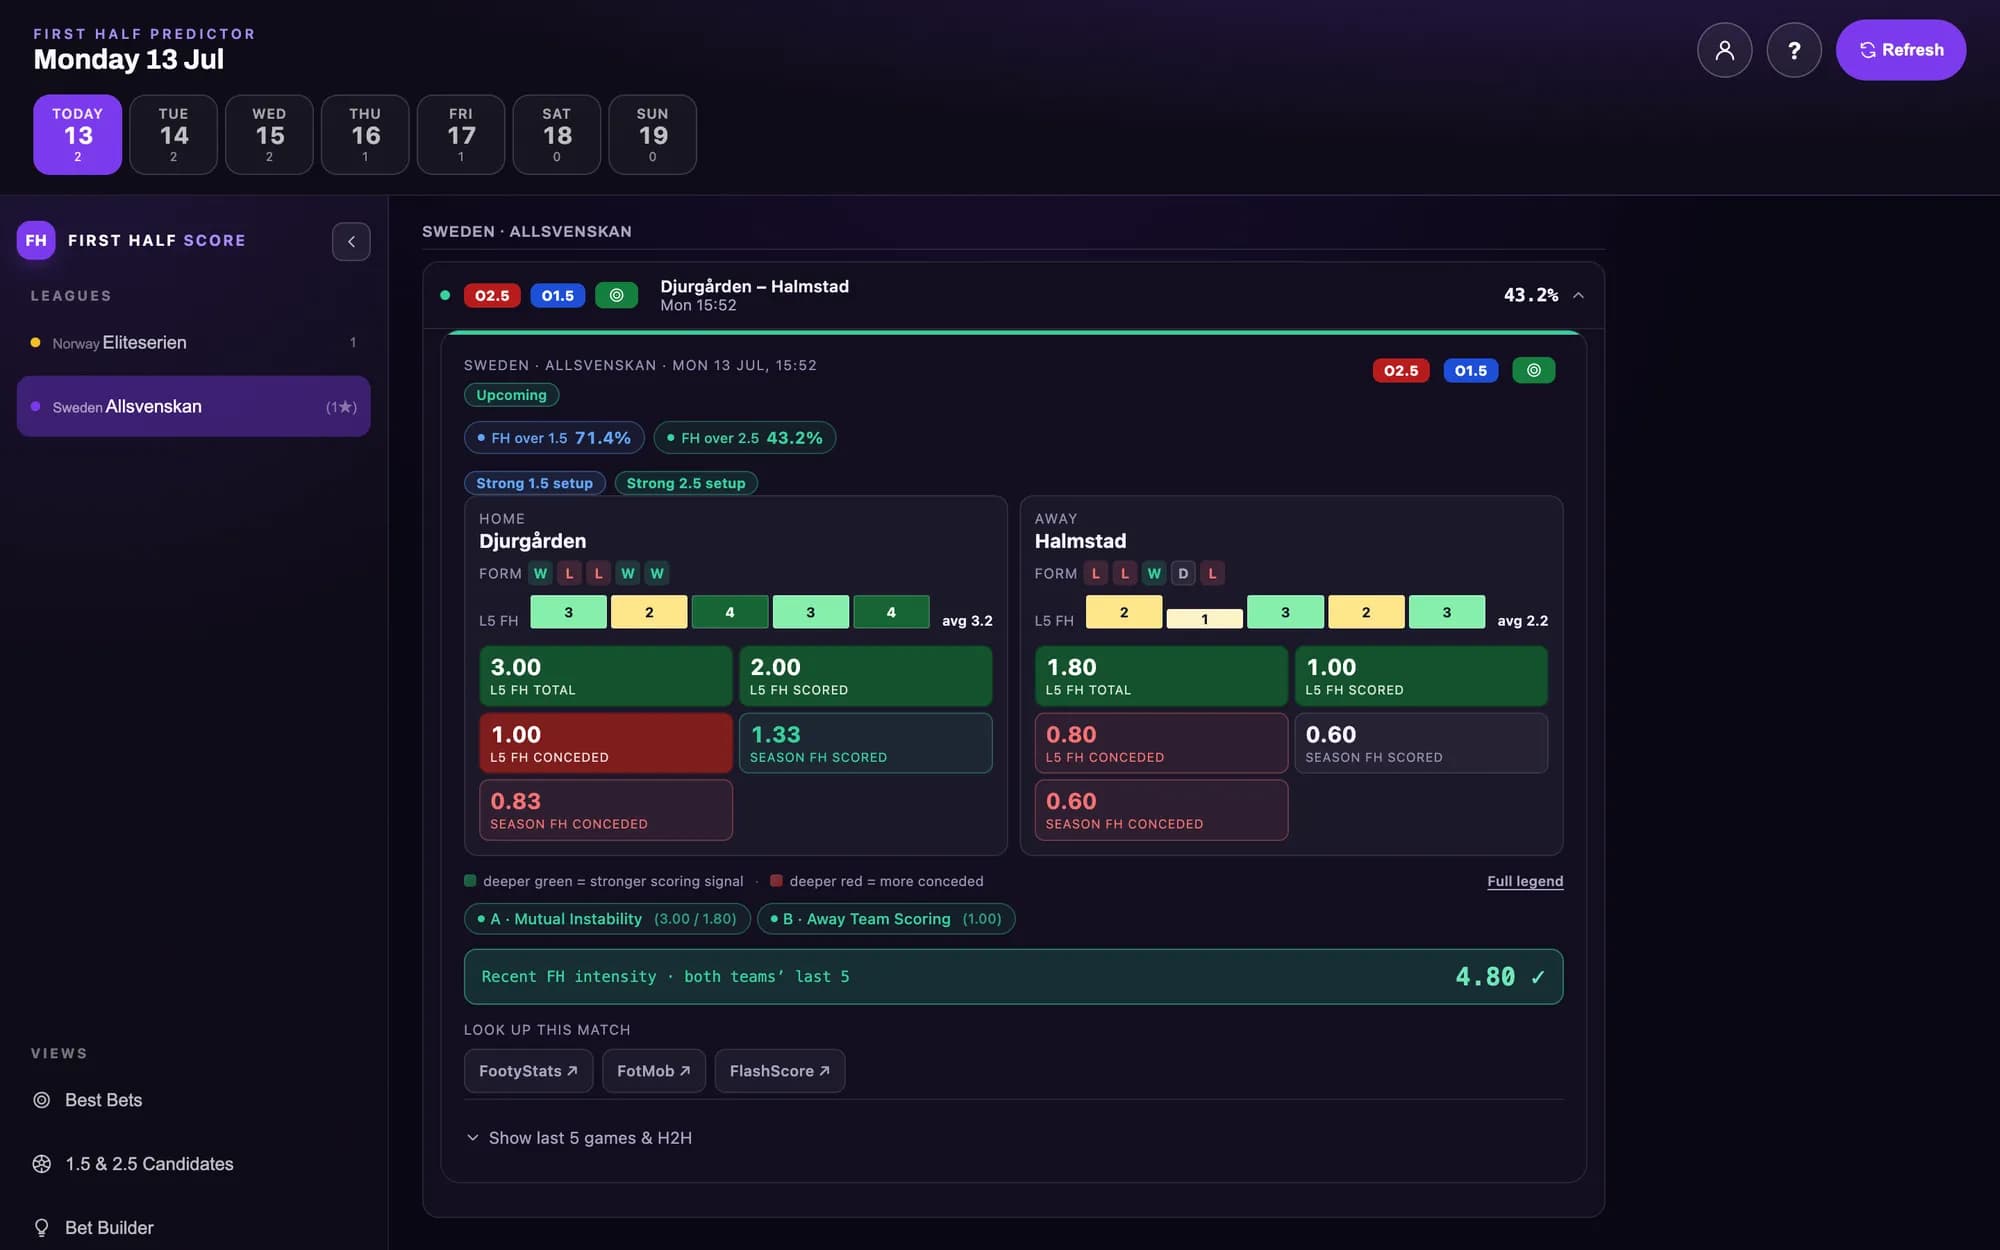Click Djurgården 3.00 L5 FH Total tile

point(606,676)
